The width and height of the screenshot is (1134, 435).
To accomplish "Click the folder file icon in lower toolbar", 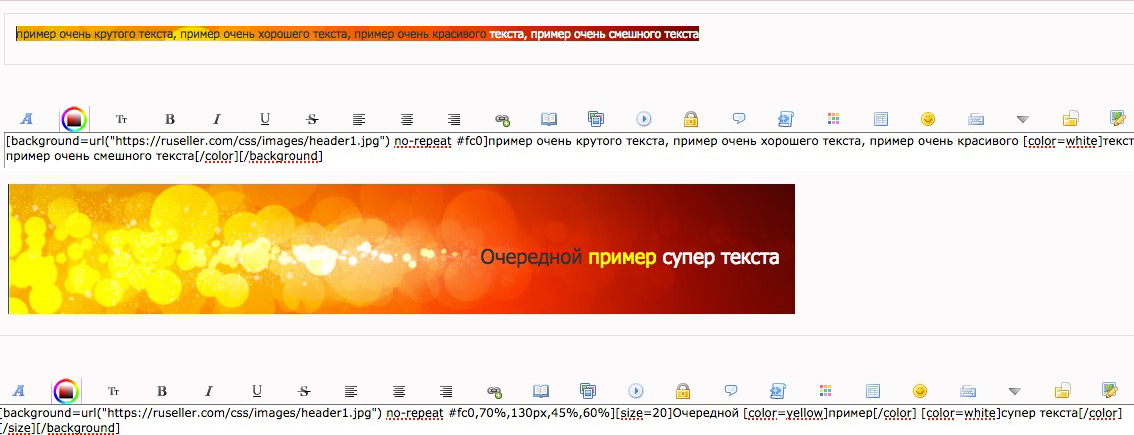I will [x=1062, y=391].
